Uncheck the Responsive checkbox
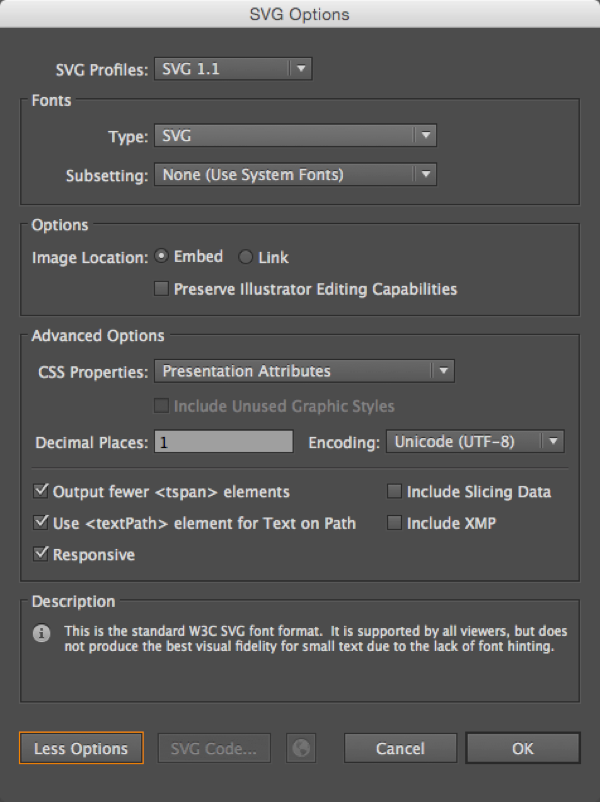 pyautogui.click(x=42, y=554)
